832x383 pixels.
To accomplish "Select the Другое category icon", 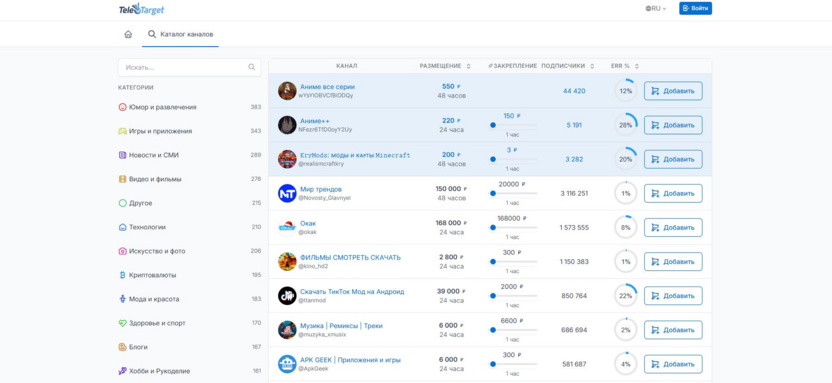I will [x=123, y=203].
